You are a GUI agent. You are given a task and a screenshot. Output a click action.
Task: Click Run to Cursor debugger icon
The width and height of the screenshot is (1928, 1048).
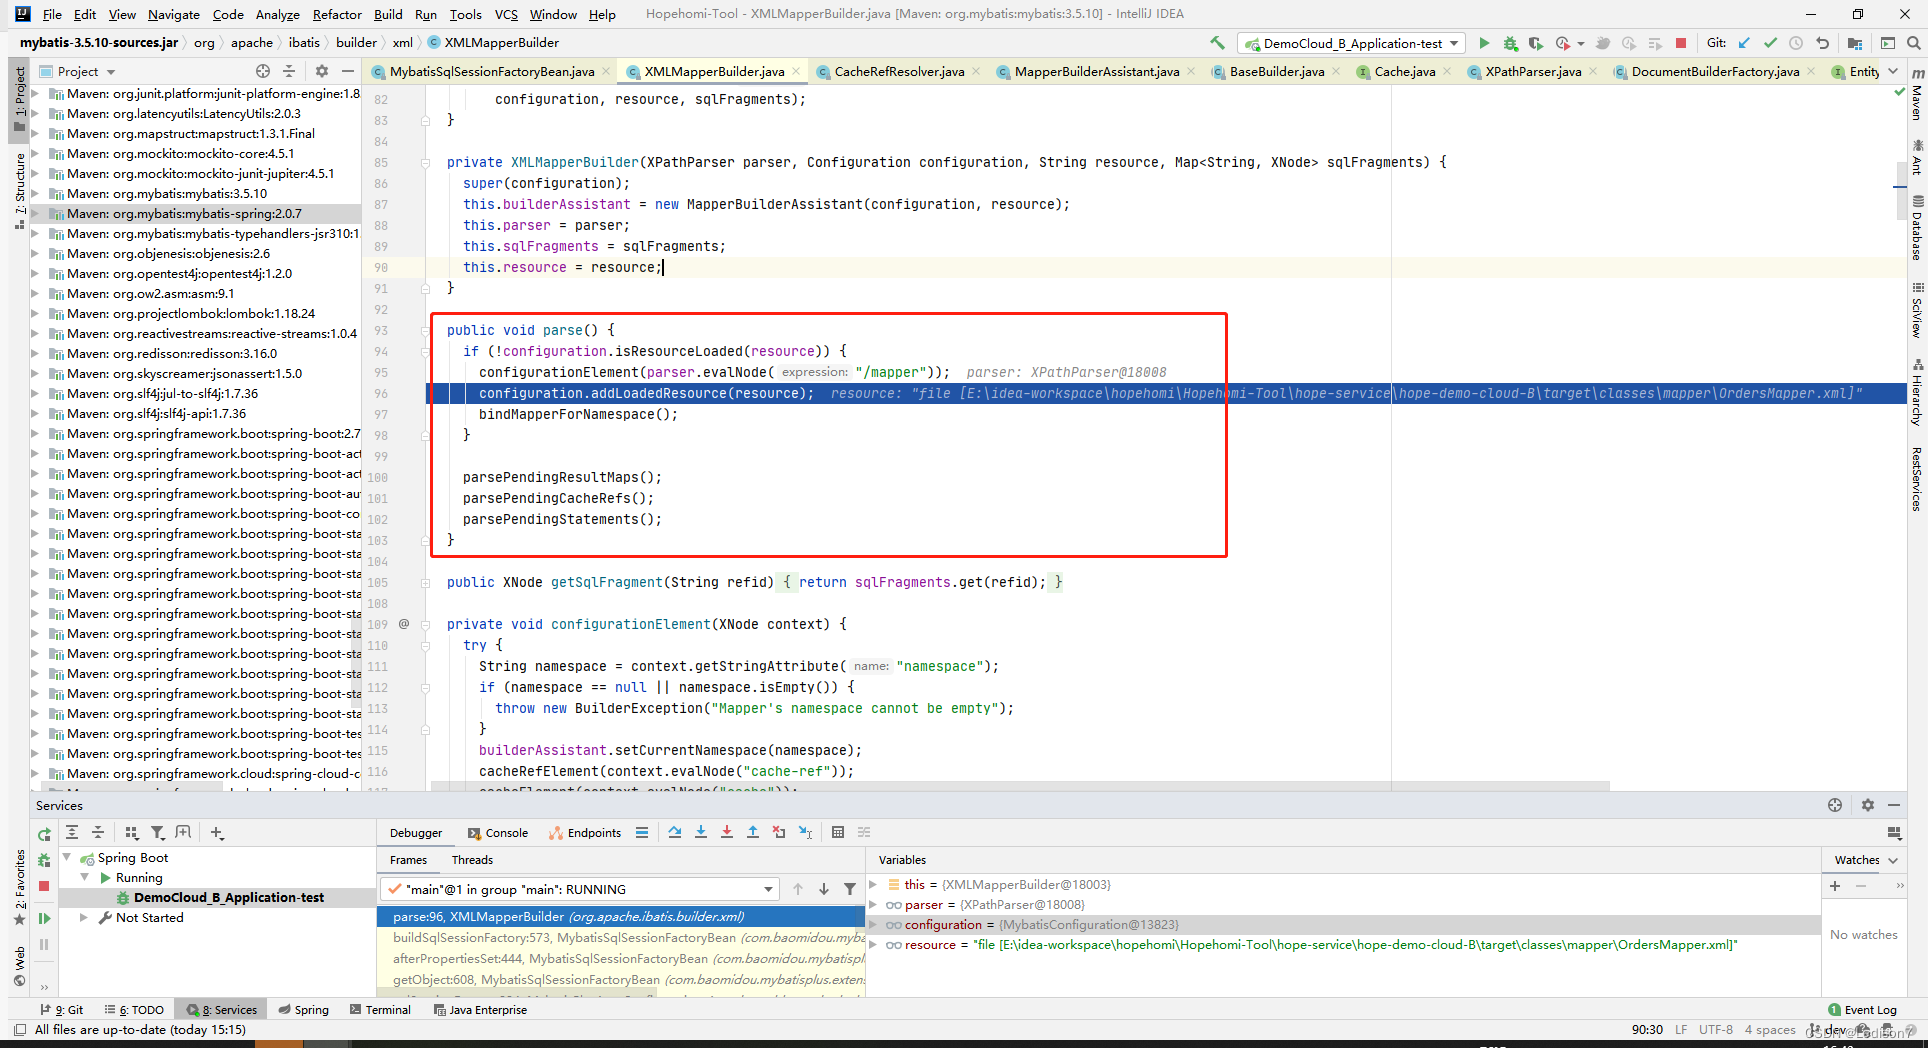pyautogui.click(x=805, y=832)
